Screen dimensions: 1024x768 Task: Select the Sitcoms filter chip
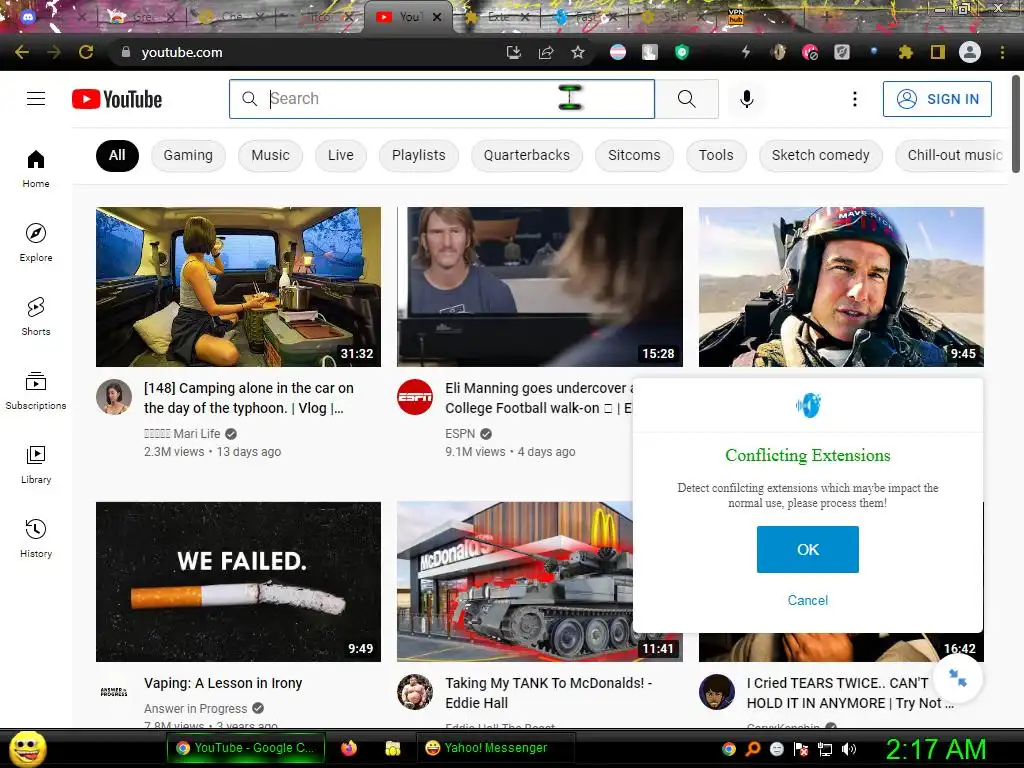tap(634, 155)
